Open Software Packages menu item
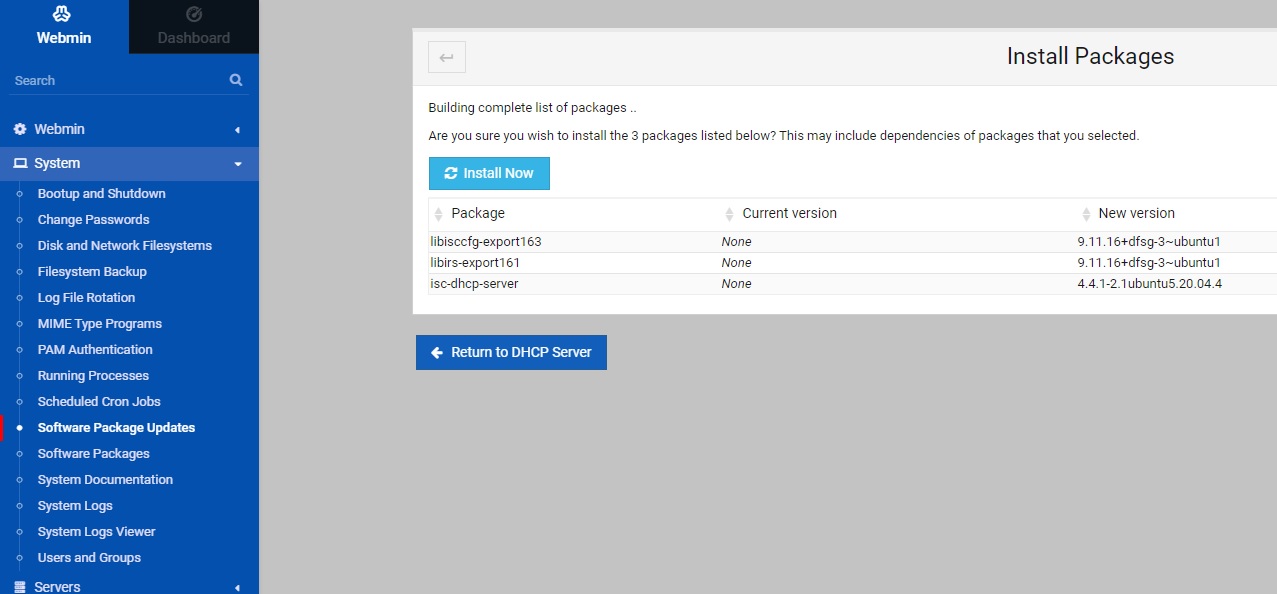 (x=93, y=453)
